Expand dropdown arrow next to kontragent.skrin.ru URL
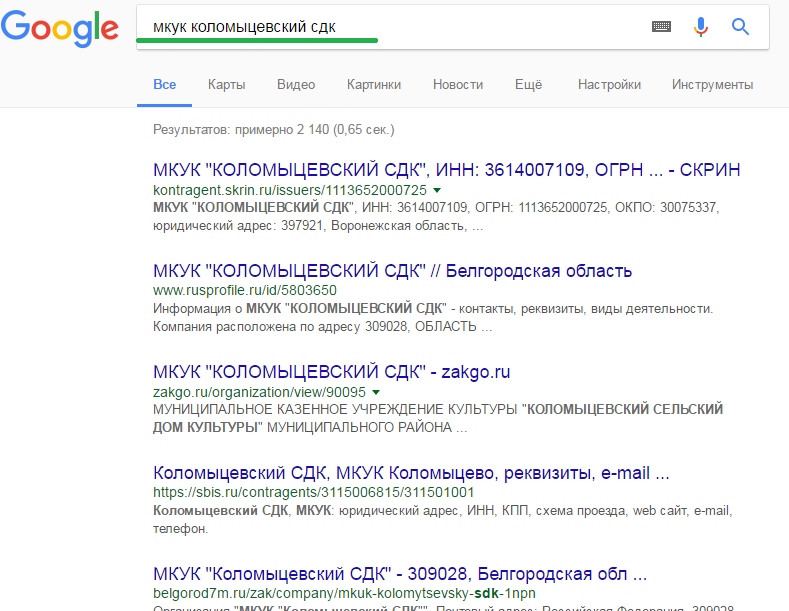 click(437, 190)
